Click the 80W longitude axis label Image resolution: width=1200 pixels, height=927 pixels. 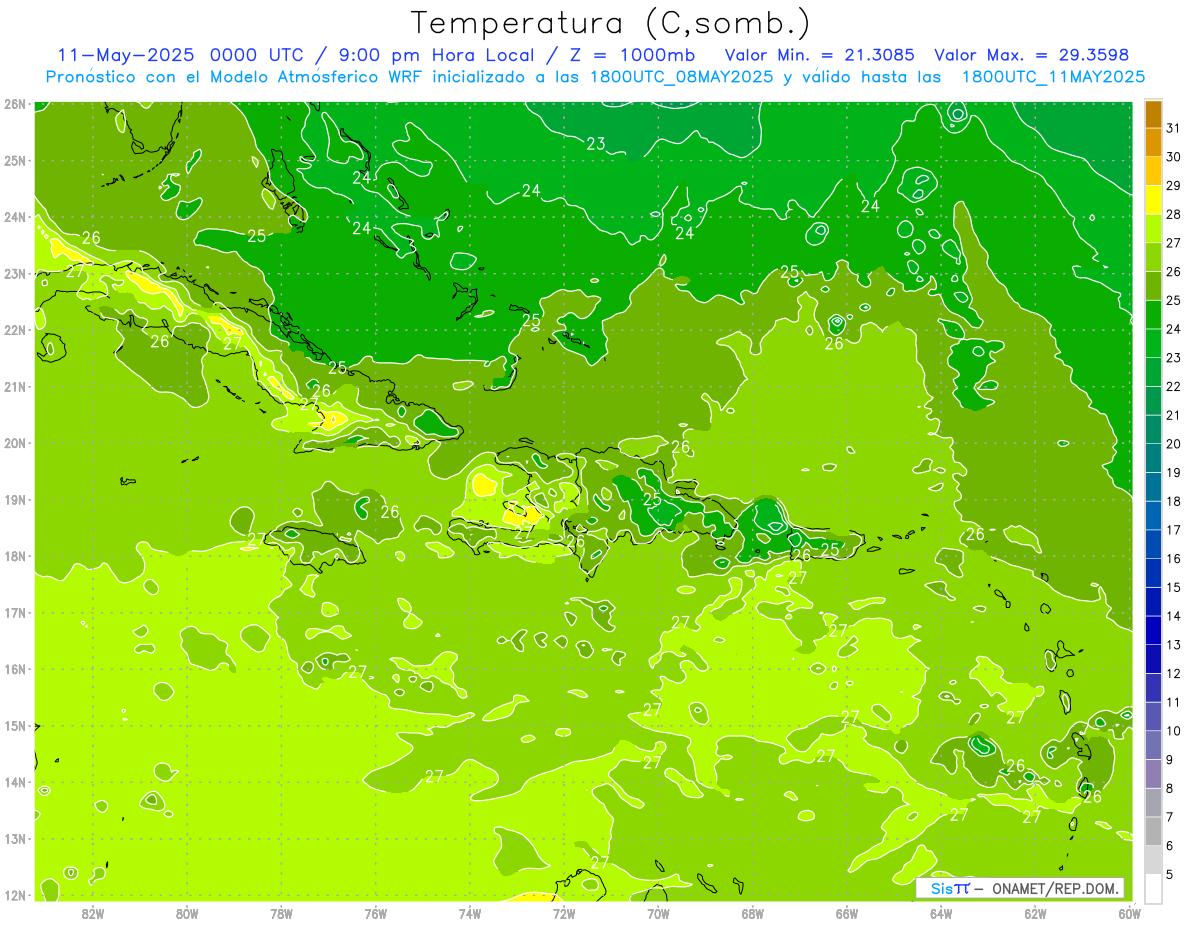[x=187, y=913]
